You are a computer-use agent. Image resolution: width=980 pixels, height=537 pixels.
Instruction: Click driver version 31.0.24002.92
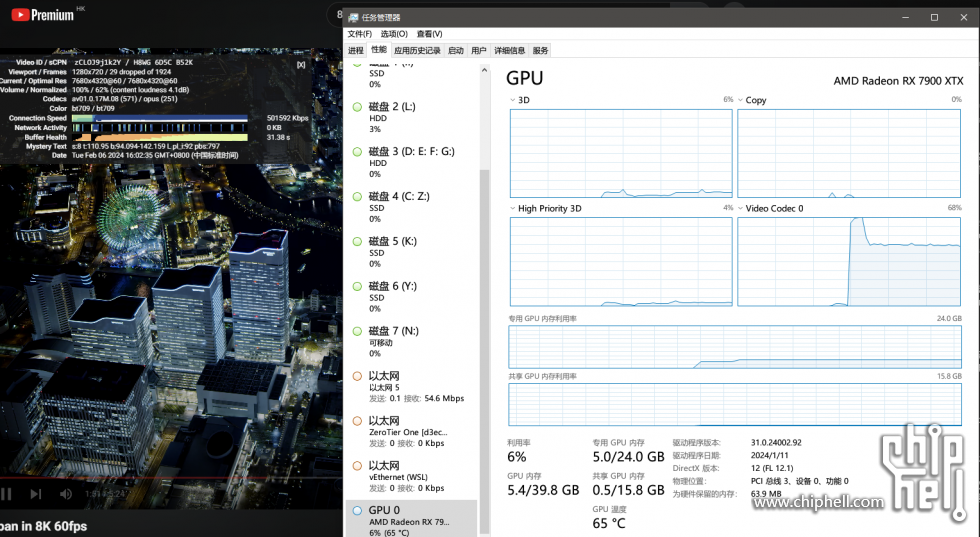click(x=776, y=443)
